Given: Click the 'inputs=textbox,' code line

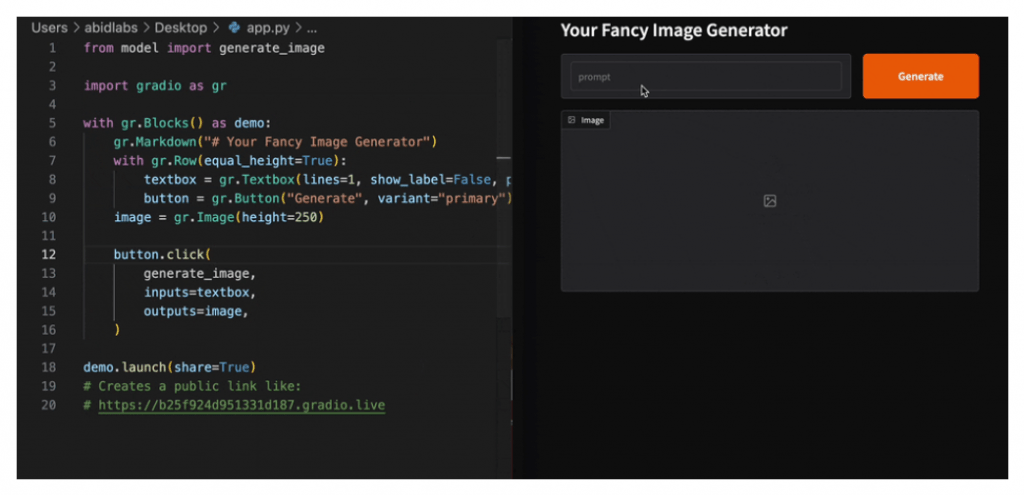Looking at the screenshot, I should pyautogui.click(x=200, y=292).
